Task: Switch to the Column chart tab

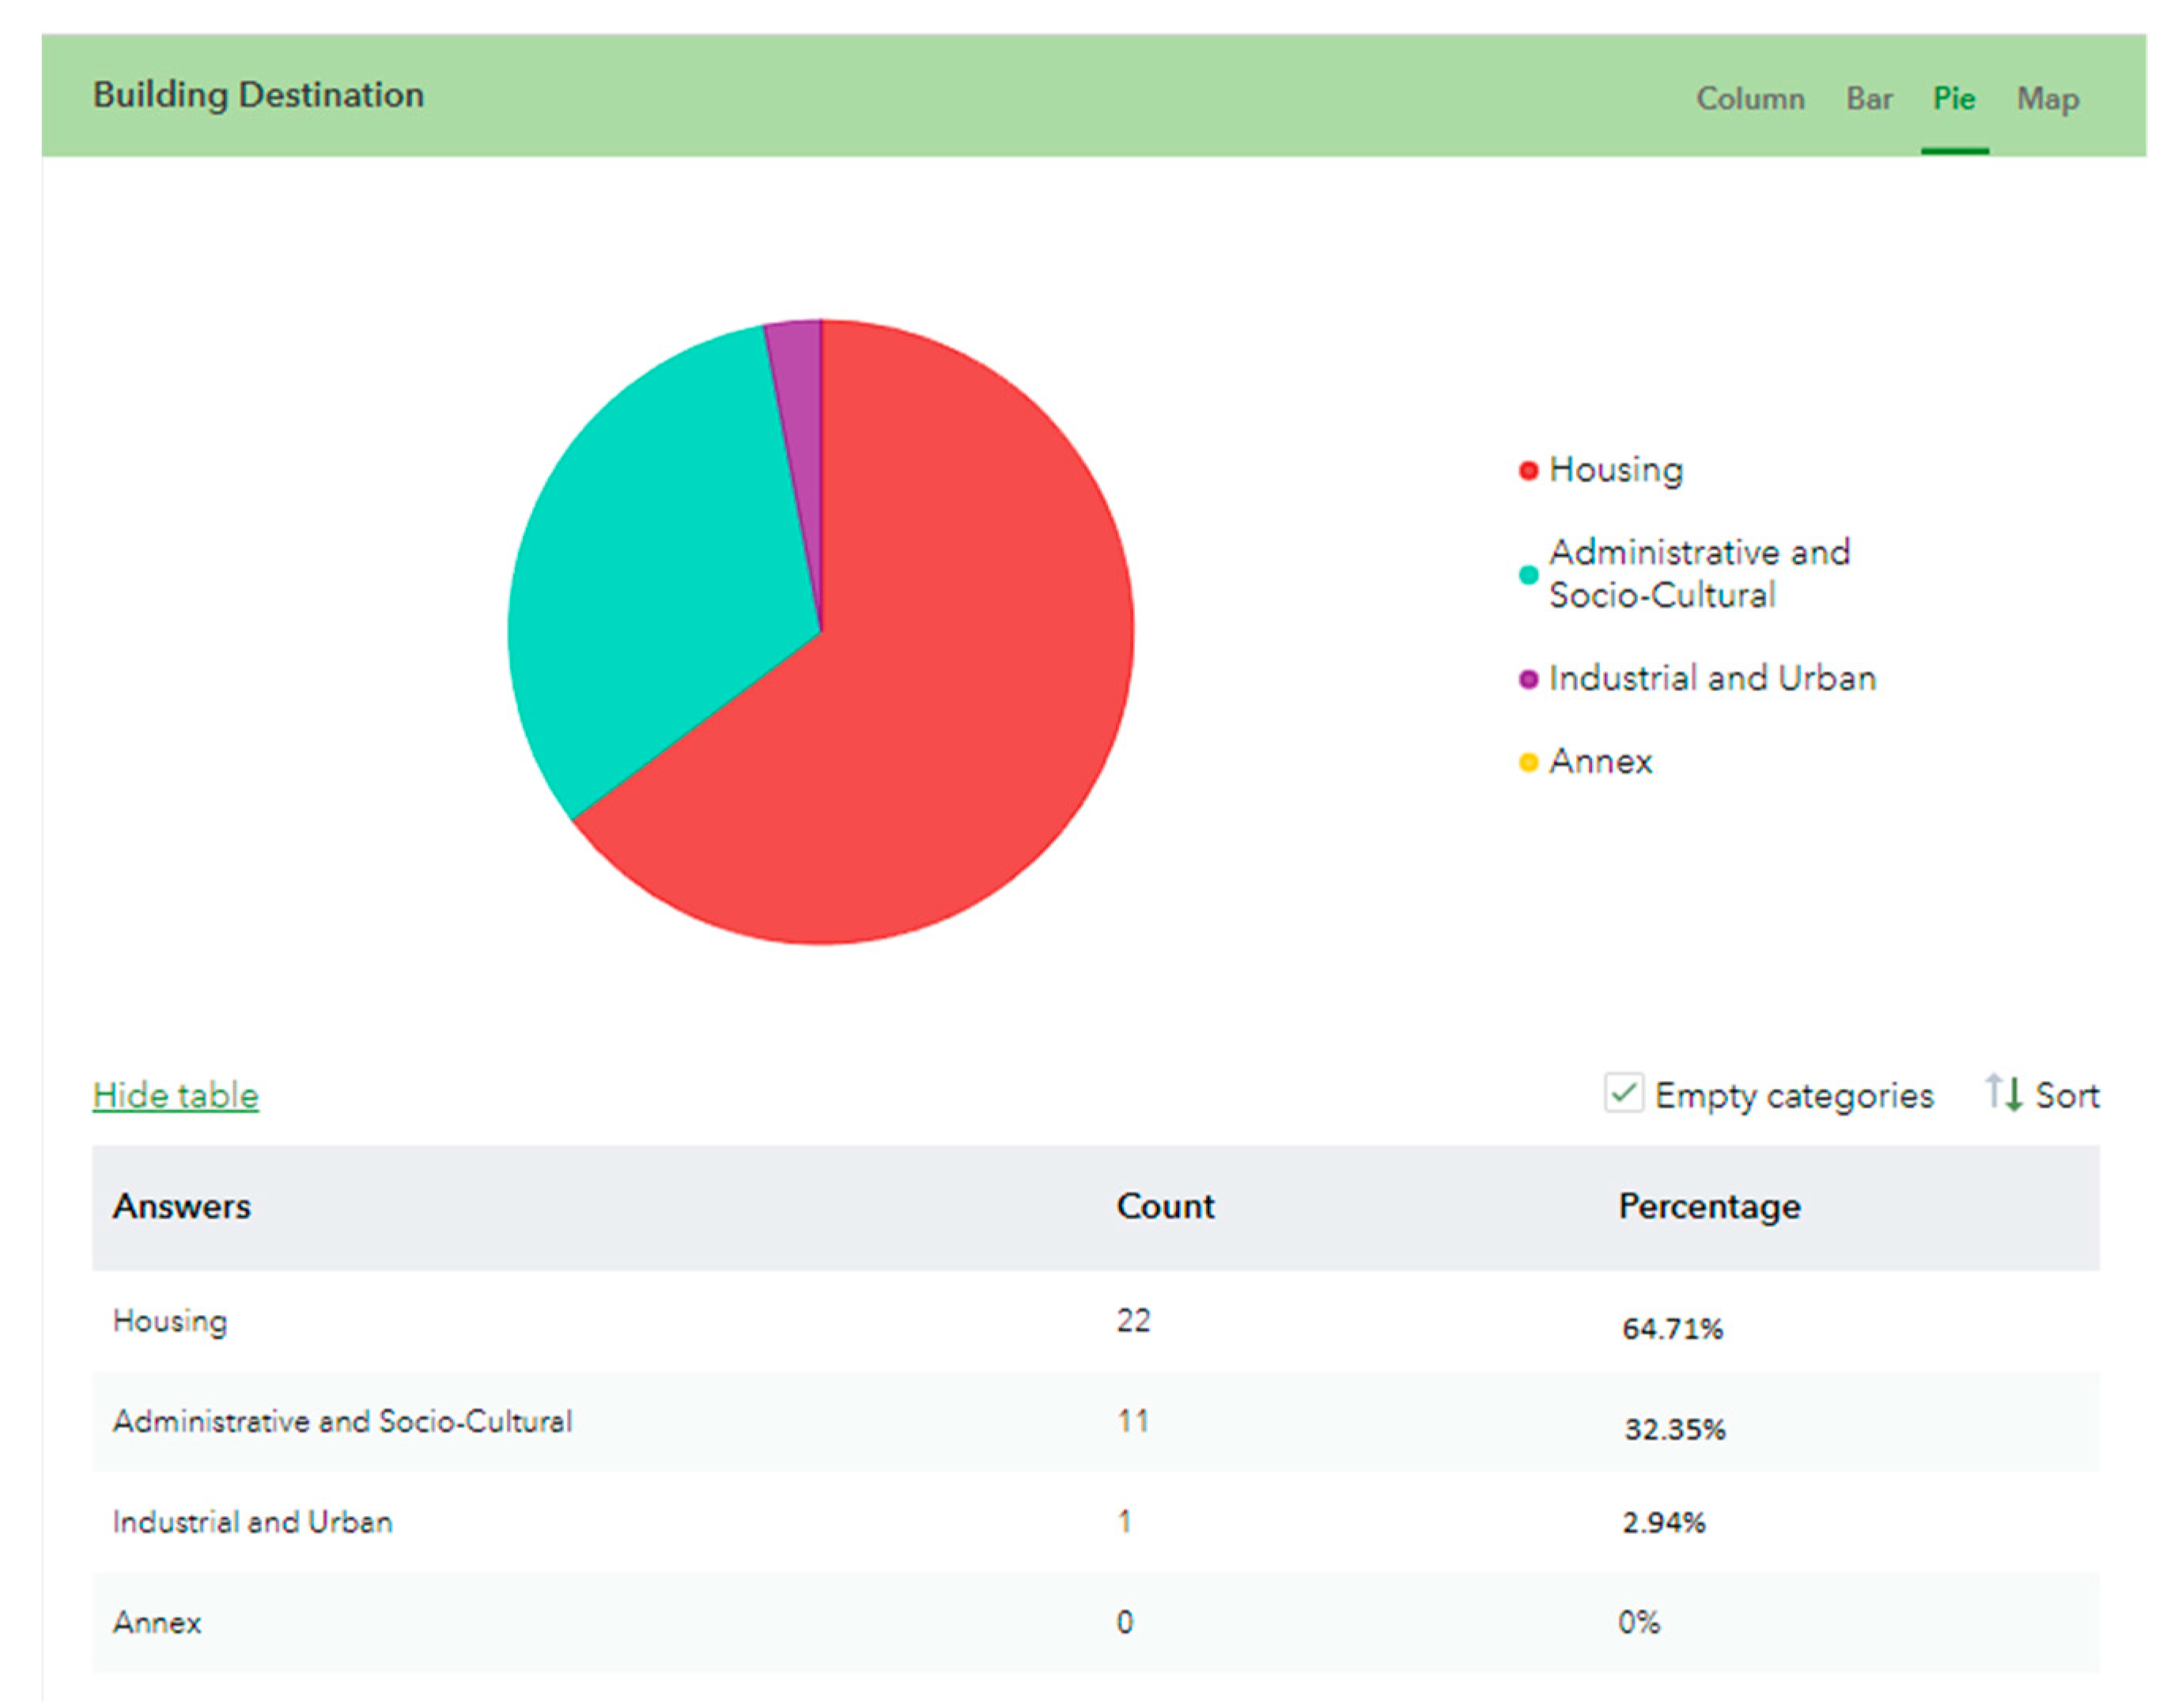Action: [x=1749, y=99]
